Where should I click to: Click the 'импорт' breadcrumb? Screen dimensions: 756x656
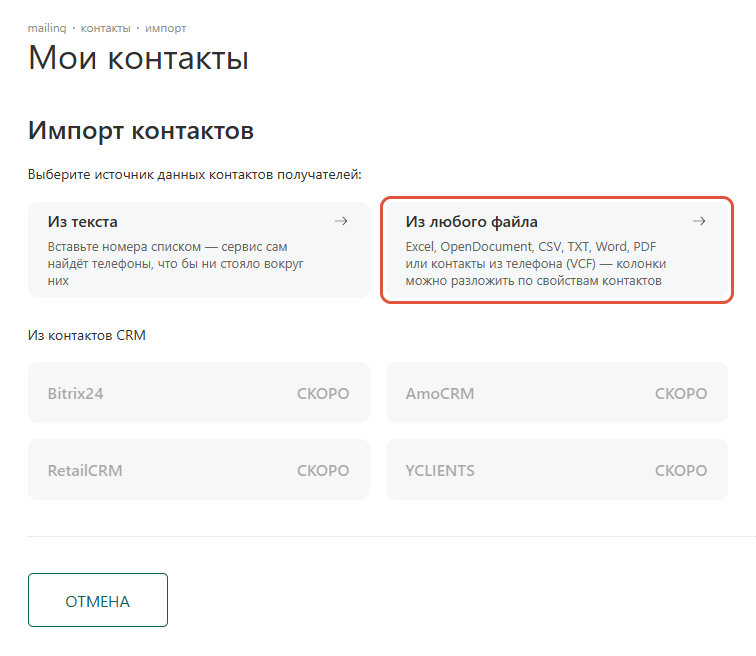click(165, 28)
